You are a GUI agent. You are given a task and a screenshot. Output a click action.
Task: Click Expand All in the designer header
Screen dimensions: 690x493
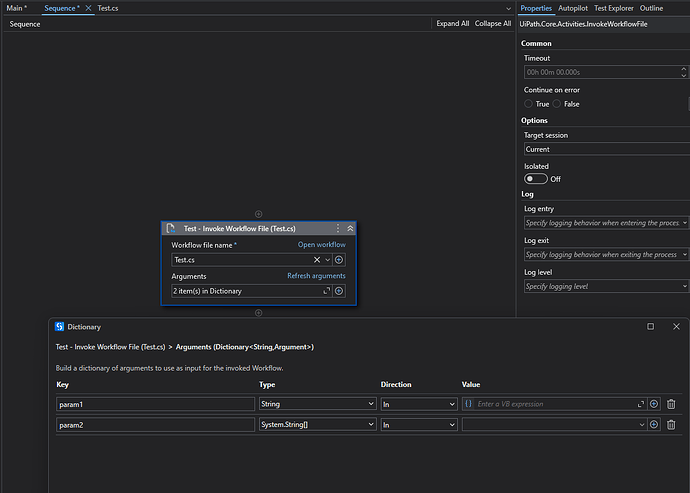[x=453, y=24]
